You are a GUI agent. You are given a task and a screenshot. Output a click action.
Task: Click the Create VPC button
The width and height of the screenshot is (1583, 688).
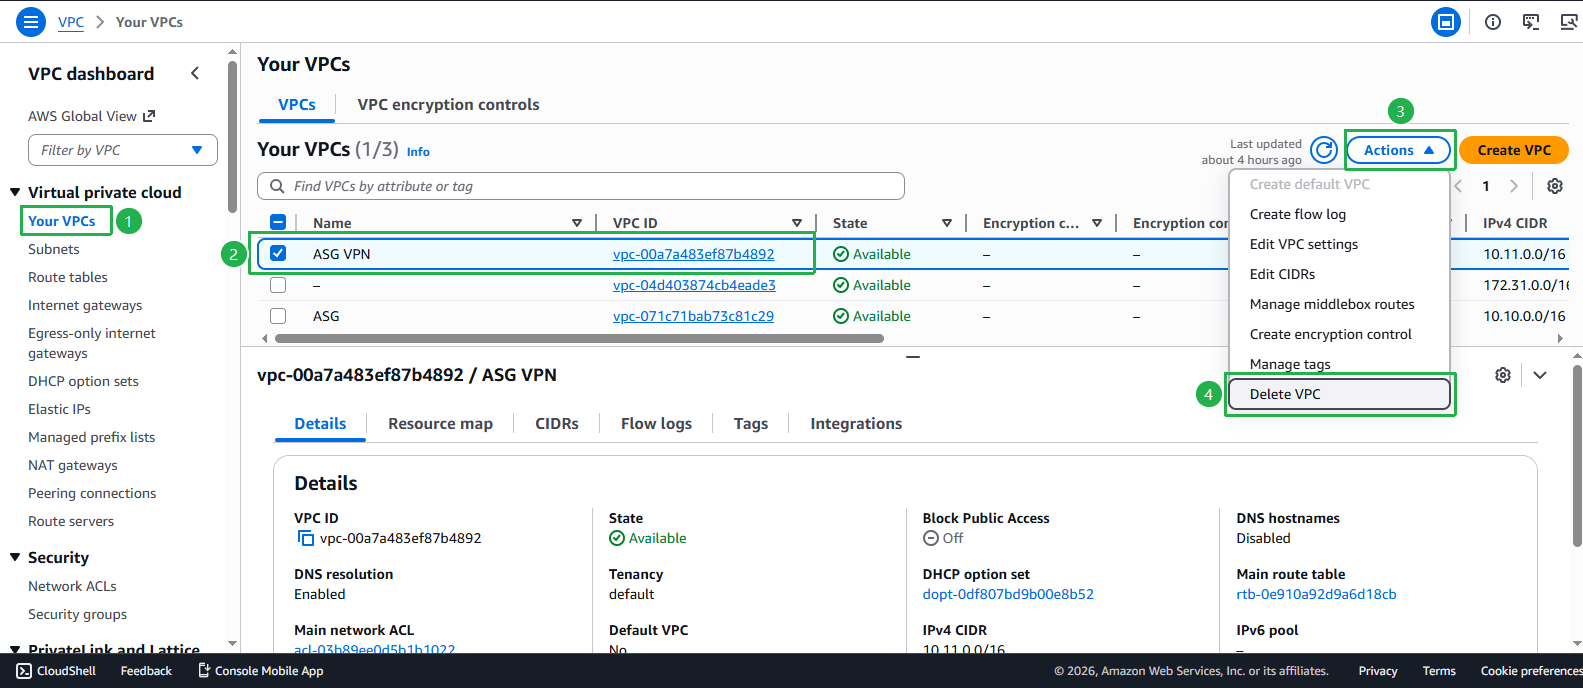click(1514, 150)
